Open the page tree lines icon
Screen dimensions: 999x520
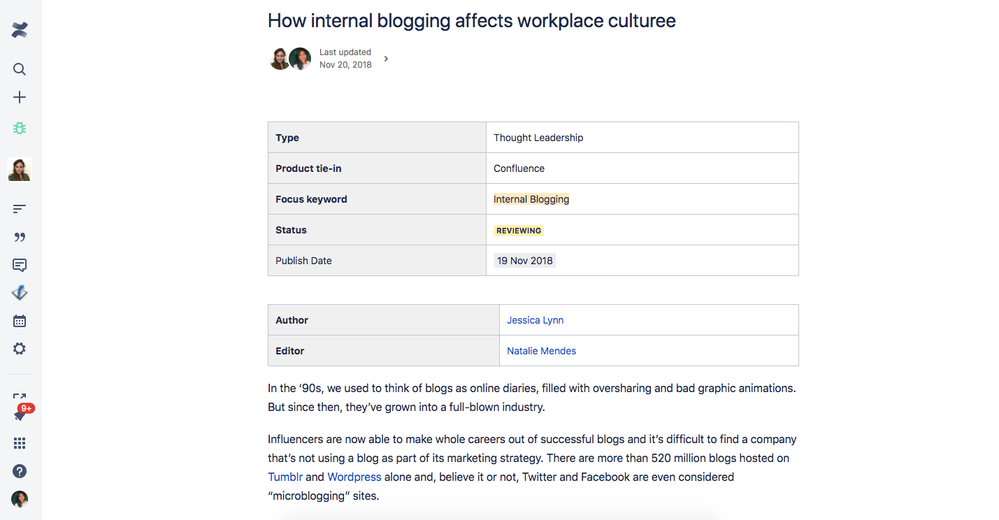pos(19,209)
